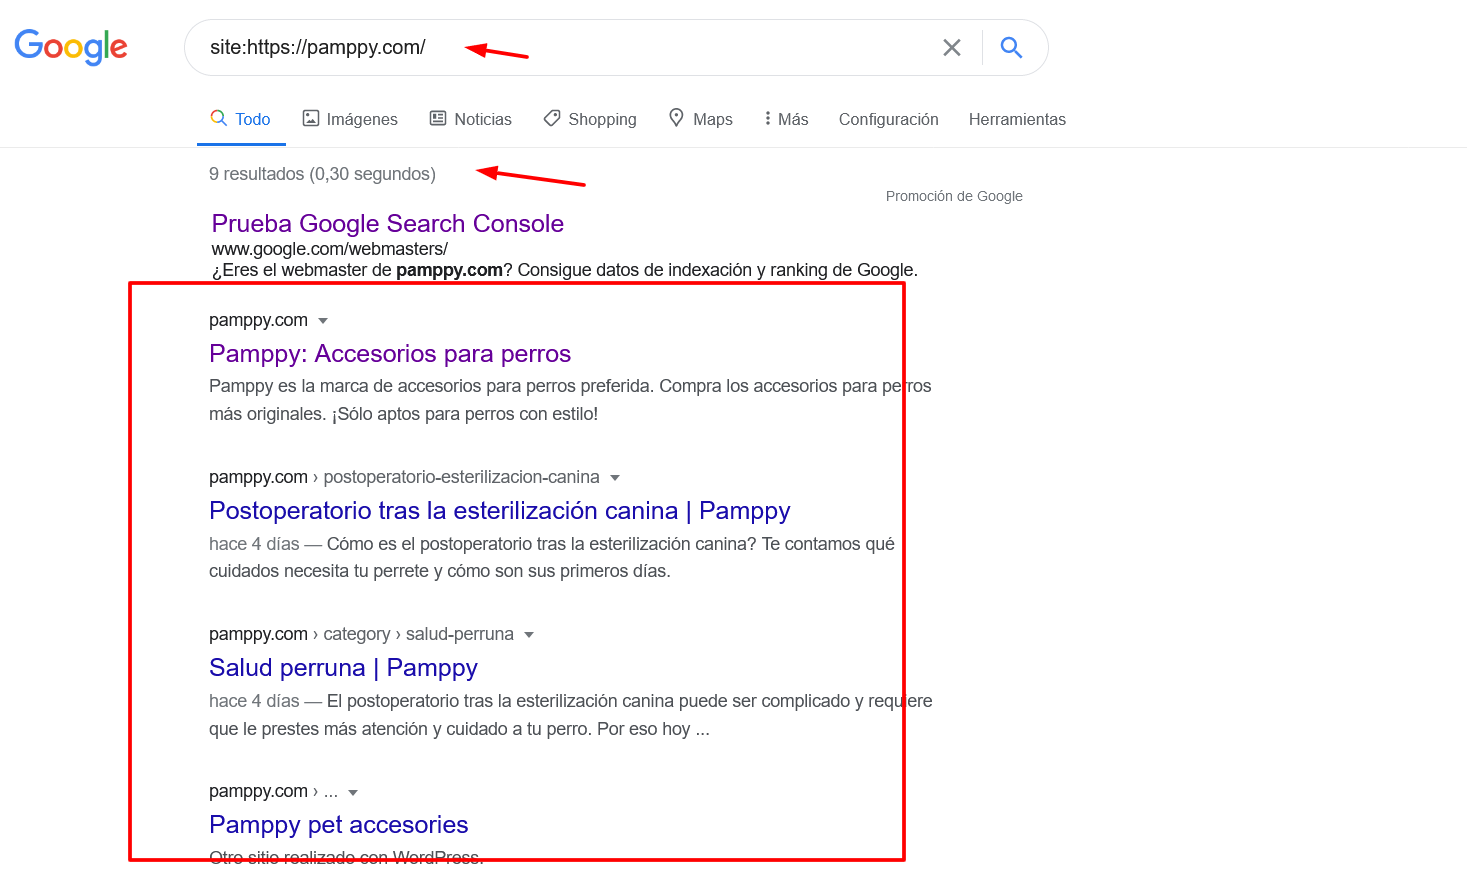The image size is (1467, 878).
Task: Expand dropdown arrow next to postoperatorio-esterilizacion-canina
Action: [615, 478]
